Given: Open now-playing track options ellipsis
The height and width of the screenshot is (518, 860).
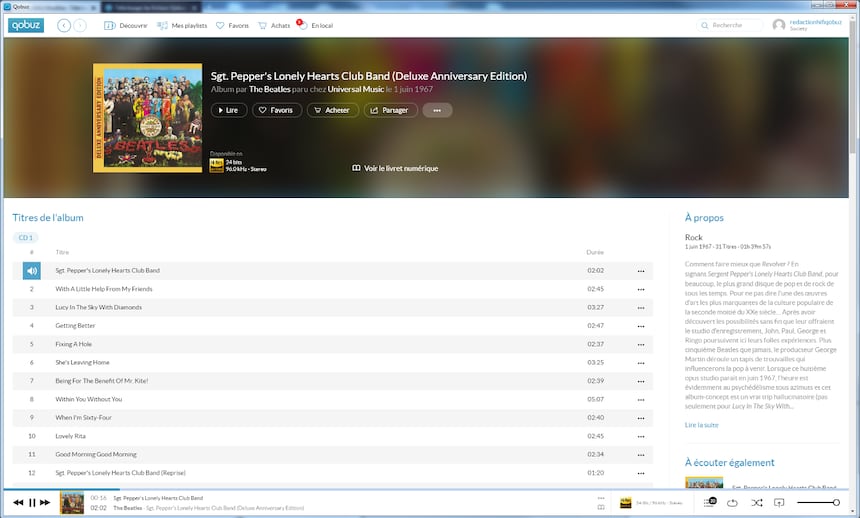Looking at the screenshot, I should 601,498.
